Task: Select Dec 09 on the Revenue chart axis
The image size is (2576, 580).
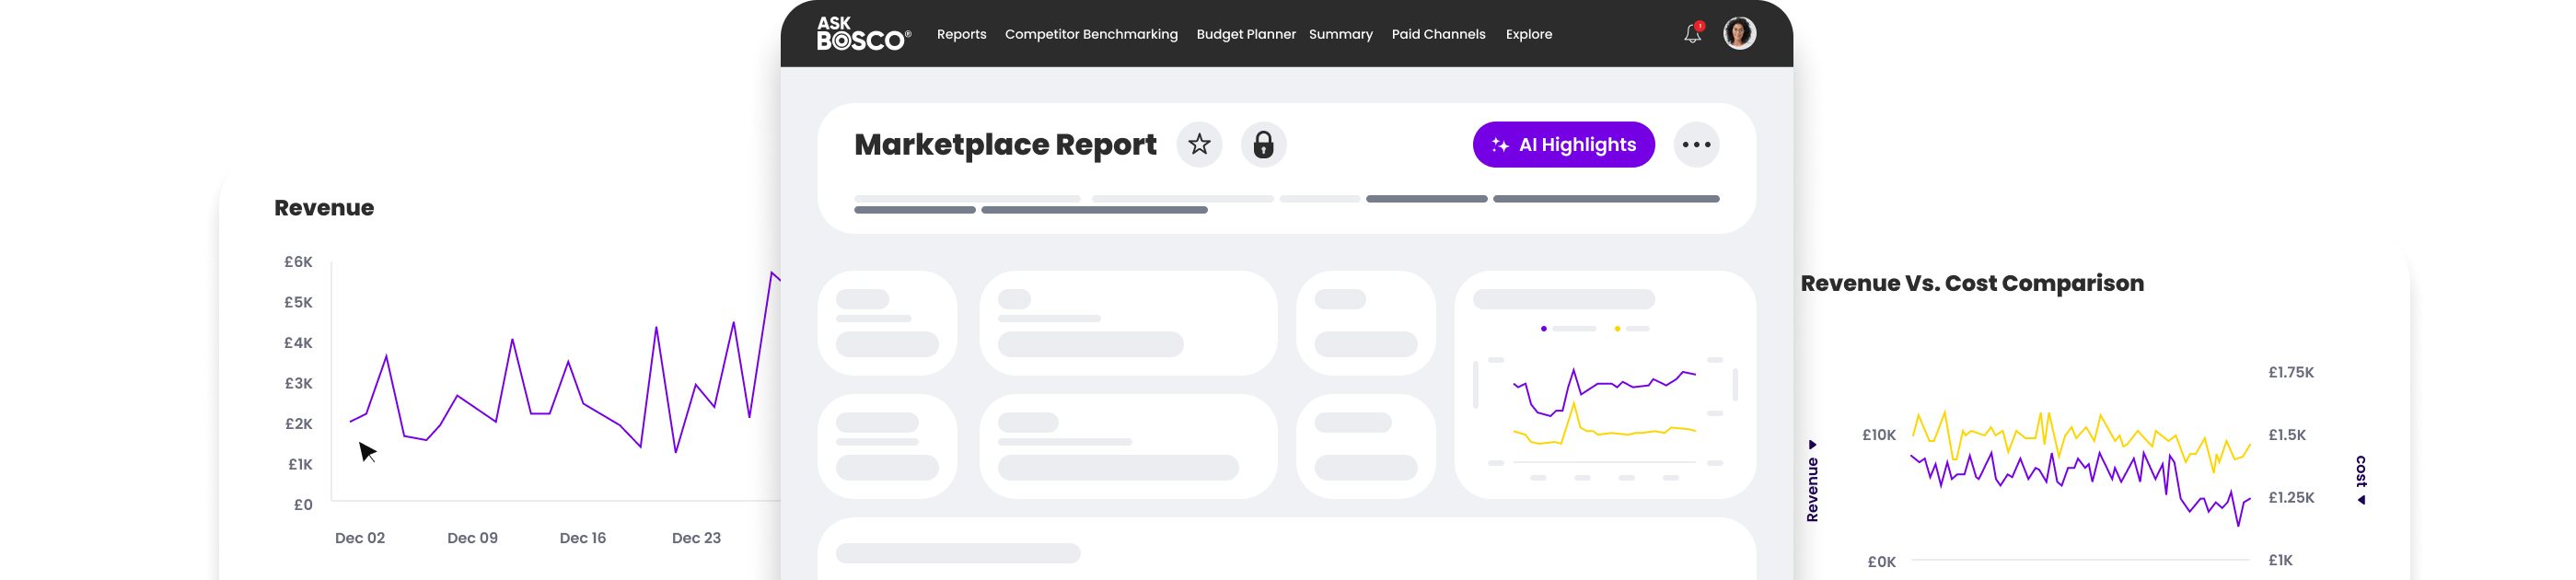Action: coord(472,538)
